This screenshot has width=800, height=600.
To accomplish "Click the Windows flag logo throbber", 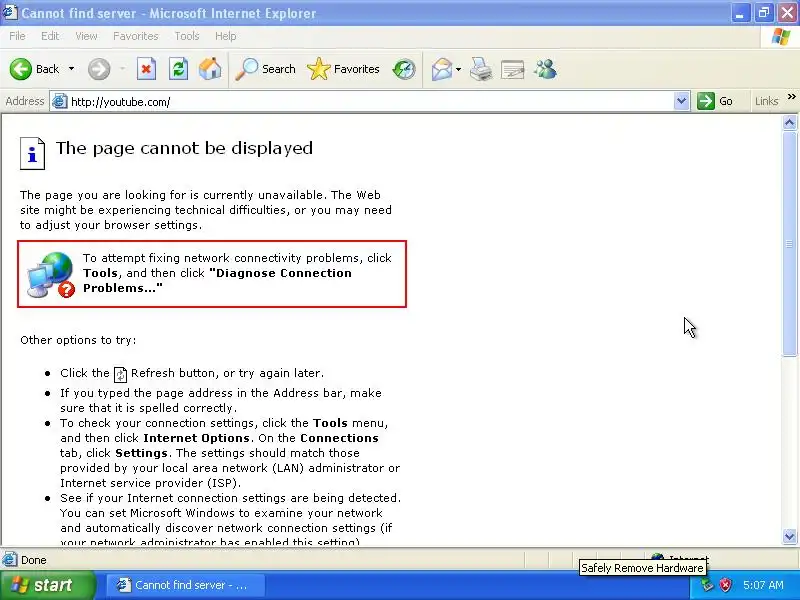I will coord(781,36).
